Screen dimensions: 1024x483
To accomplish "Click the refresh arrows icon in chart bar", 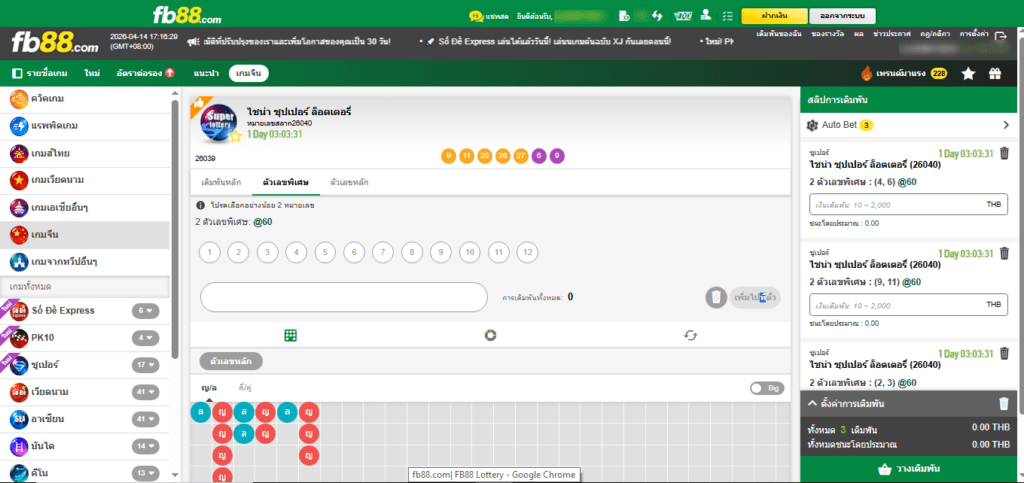I will click(x=690, y=335).
